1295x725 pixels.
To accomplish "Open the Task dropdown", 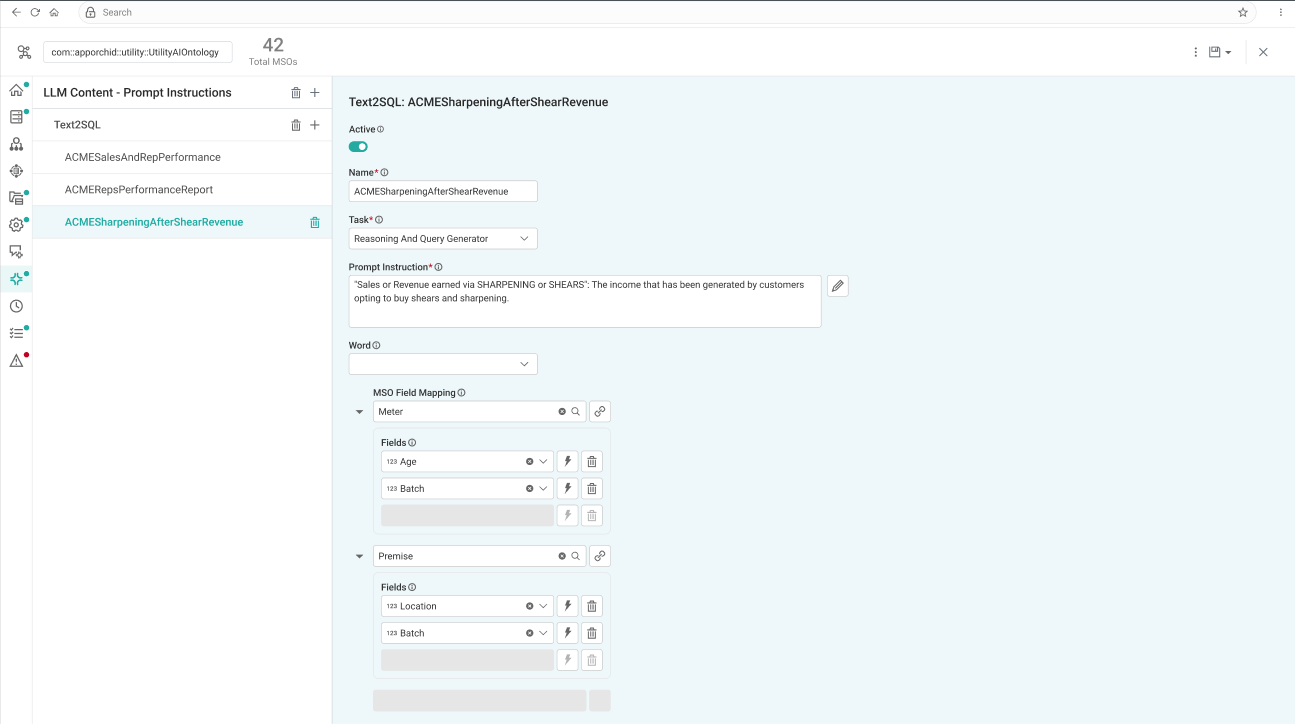I will point(443,239).
